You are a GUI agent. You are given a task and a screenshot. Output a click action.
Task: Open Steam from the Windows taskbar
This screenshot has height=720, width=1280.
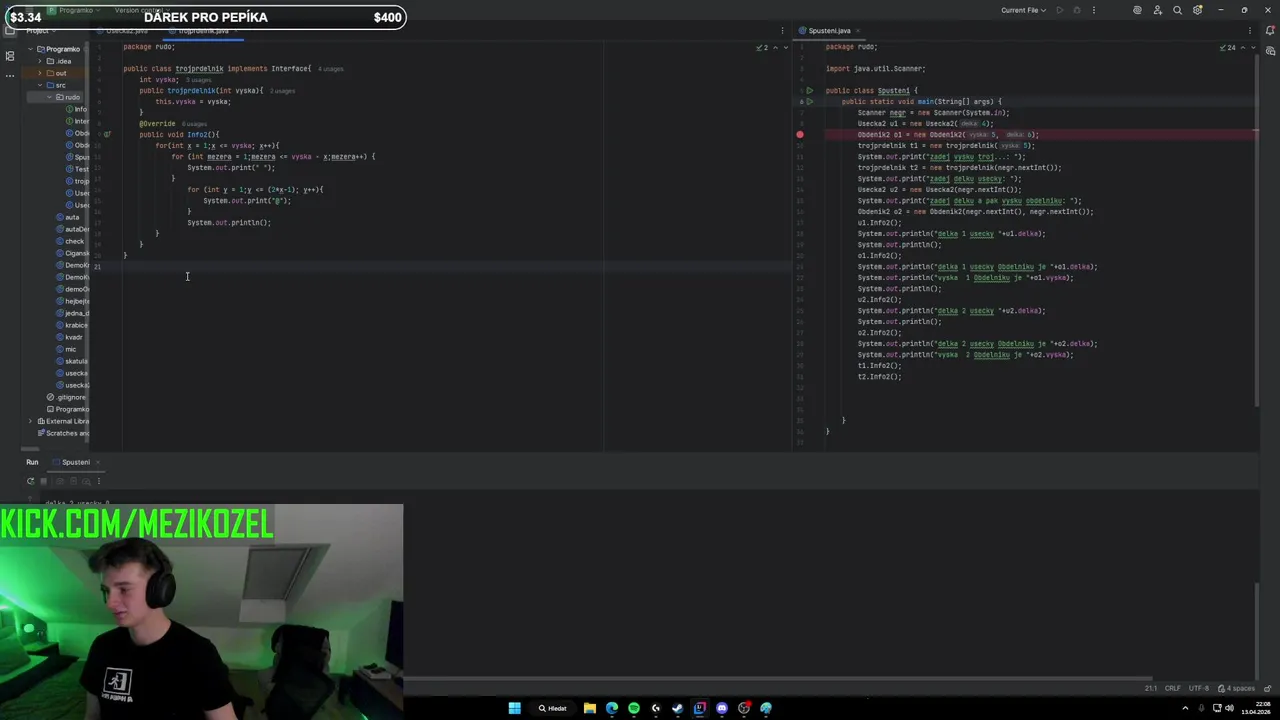678,708
